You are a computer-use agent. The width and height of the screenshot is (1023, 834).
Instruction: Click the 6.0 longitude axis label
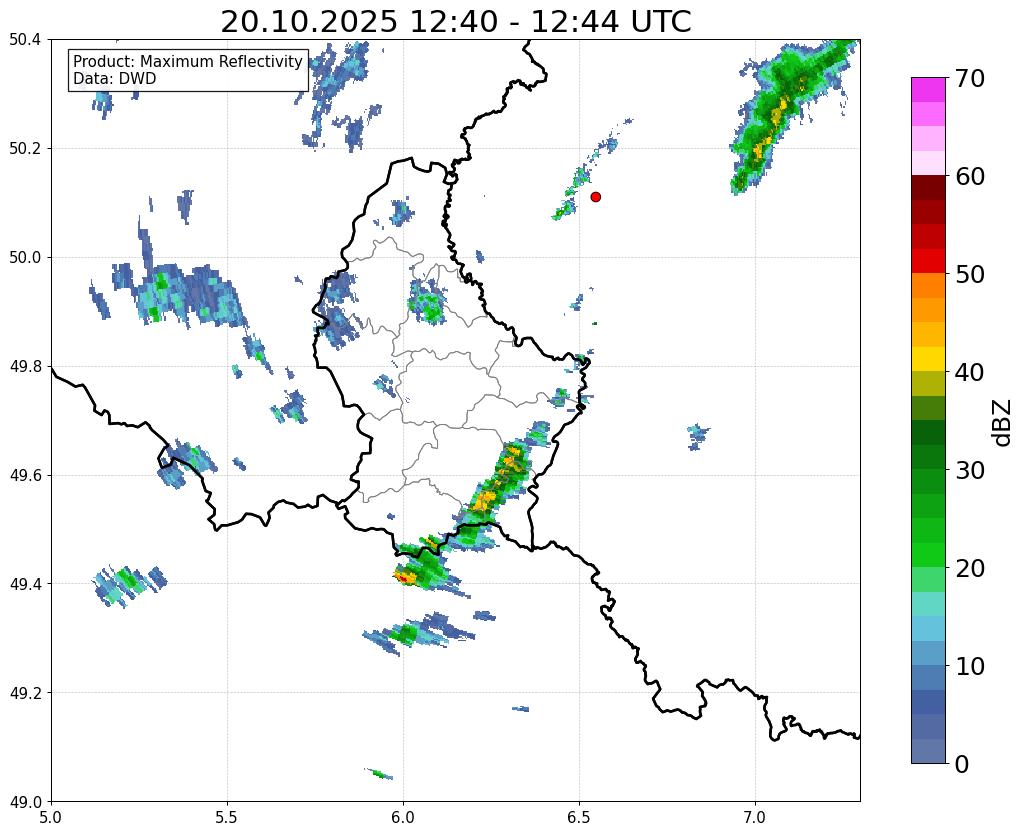(403, 818)
